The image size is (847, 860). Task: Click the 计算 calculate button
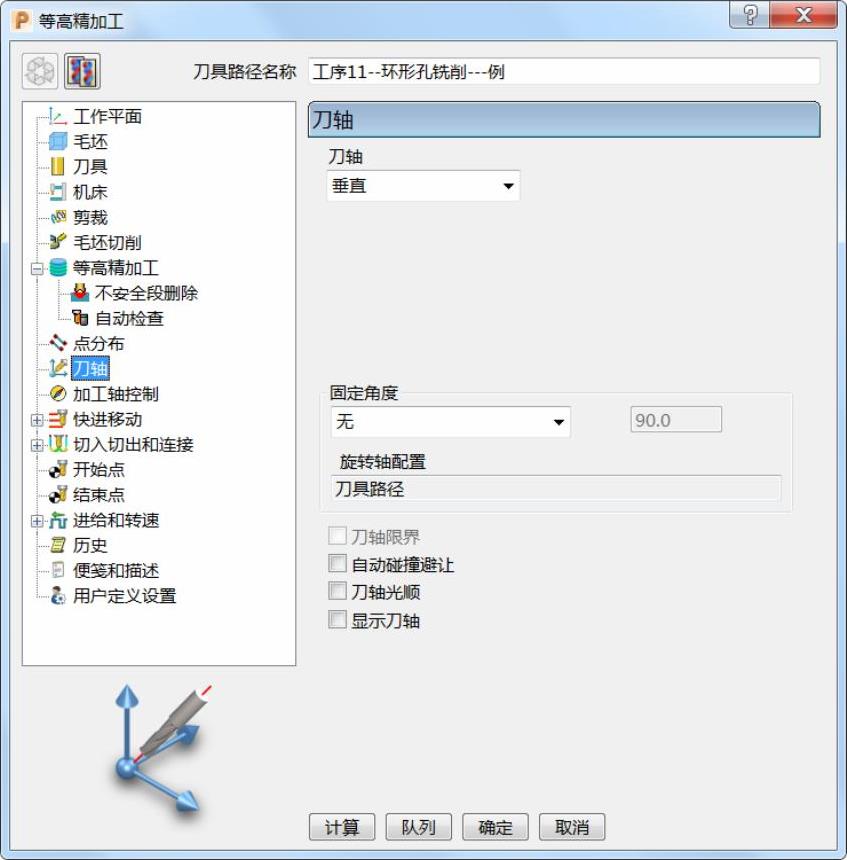click(x=342, y=827)
